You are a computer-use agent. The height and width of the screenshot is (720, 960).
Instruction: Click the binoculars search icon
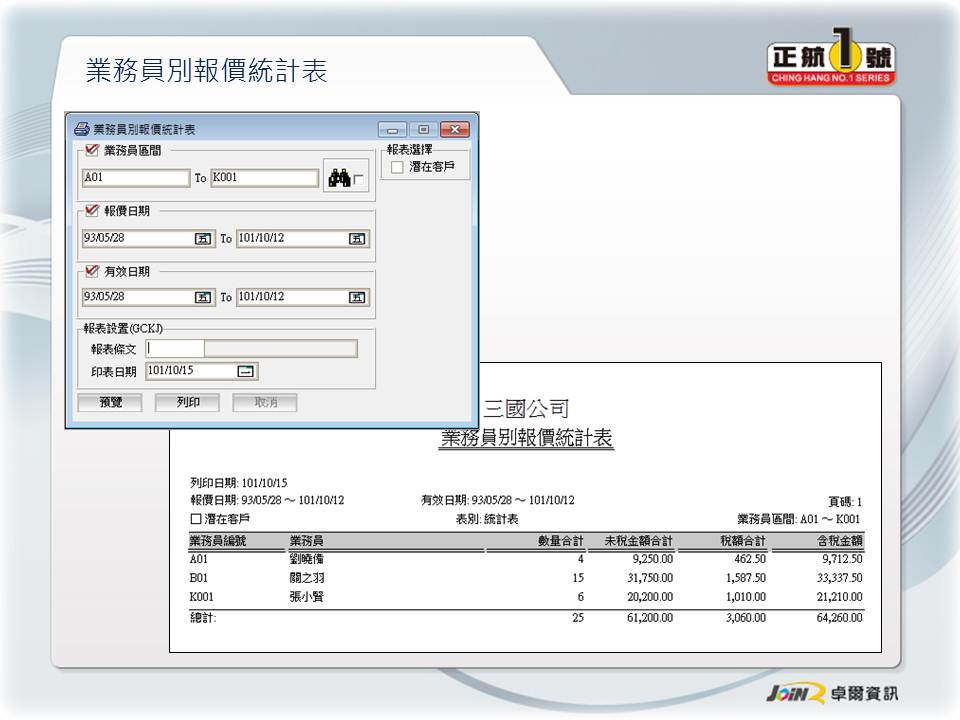pos(338,178)
